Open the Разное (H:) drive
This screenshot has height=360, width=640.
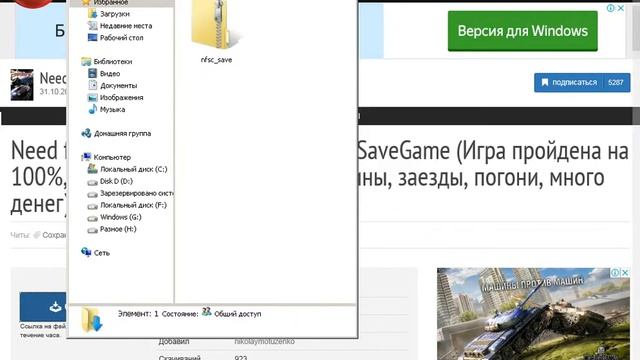point(118,229)
